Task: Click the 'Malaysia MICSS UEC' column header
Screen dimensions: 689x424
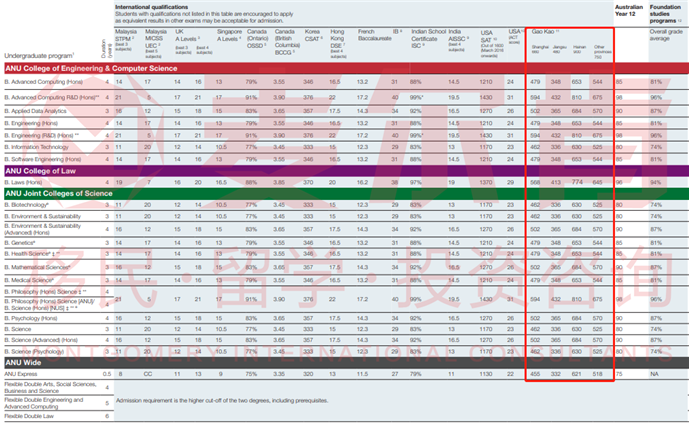Action: (156, 44)
